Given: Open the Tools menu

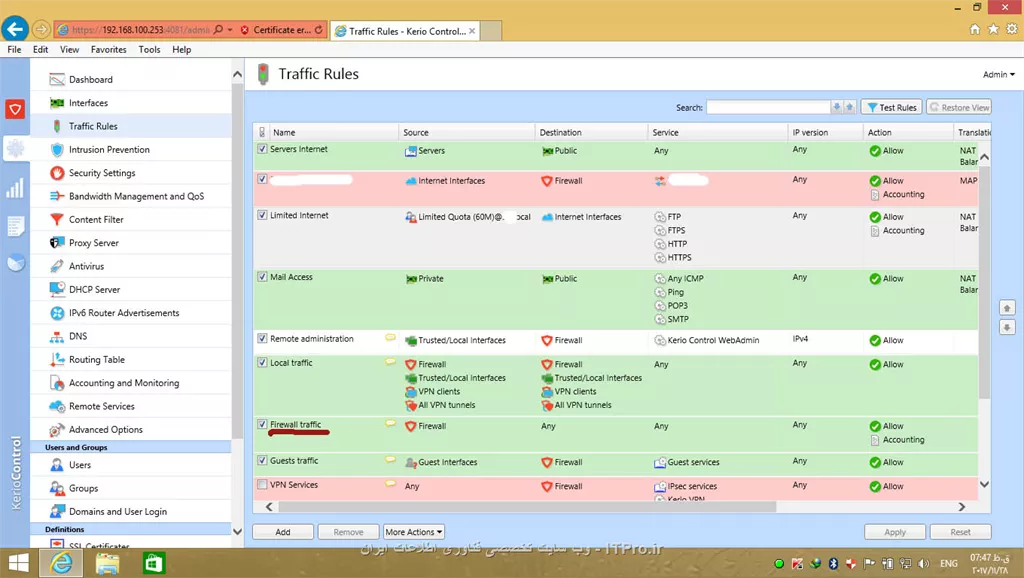Looking at the screenshot, I should 149,50.
